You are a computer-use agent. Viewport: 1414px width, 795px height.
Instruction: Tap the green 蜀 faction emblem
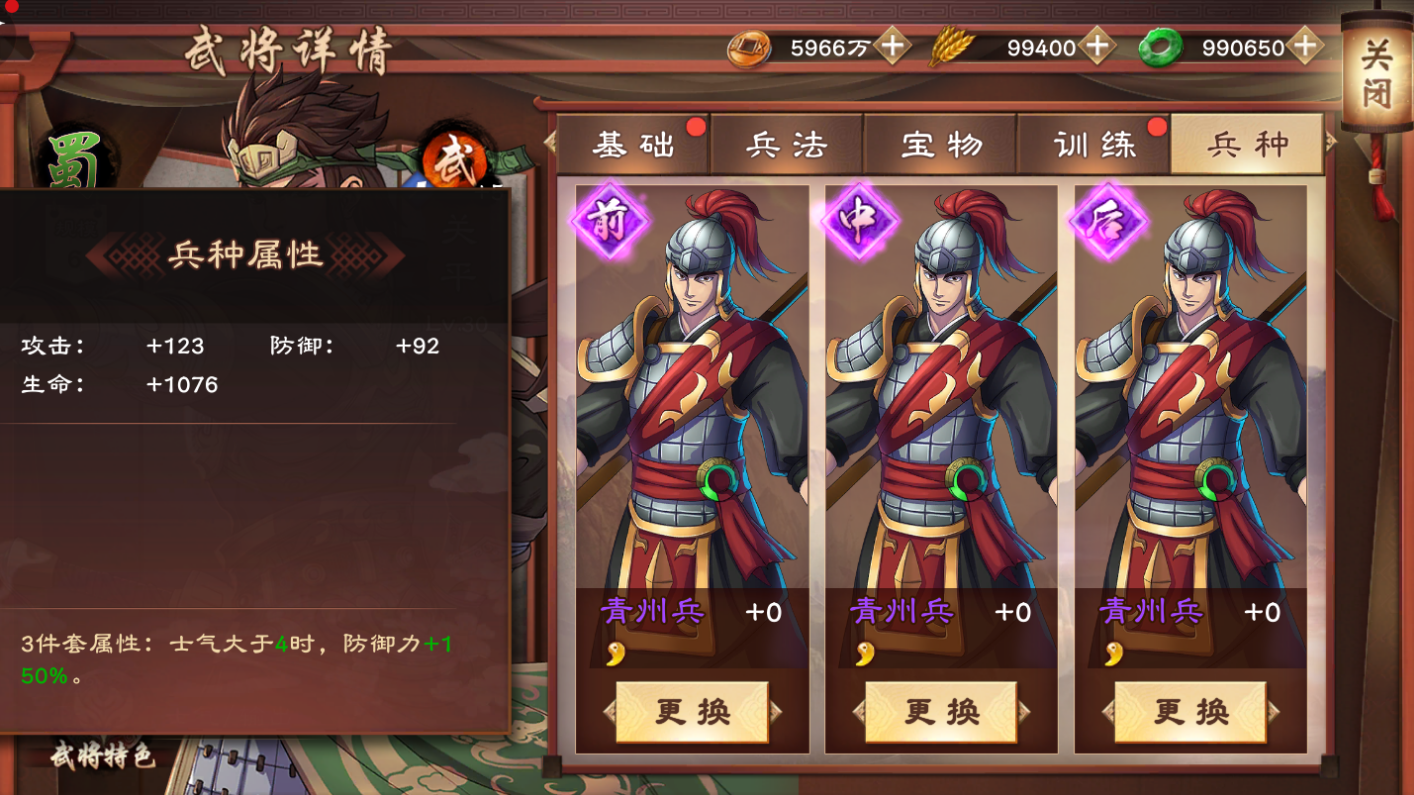(75, 162)
